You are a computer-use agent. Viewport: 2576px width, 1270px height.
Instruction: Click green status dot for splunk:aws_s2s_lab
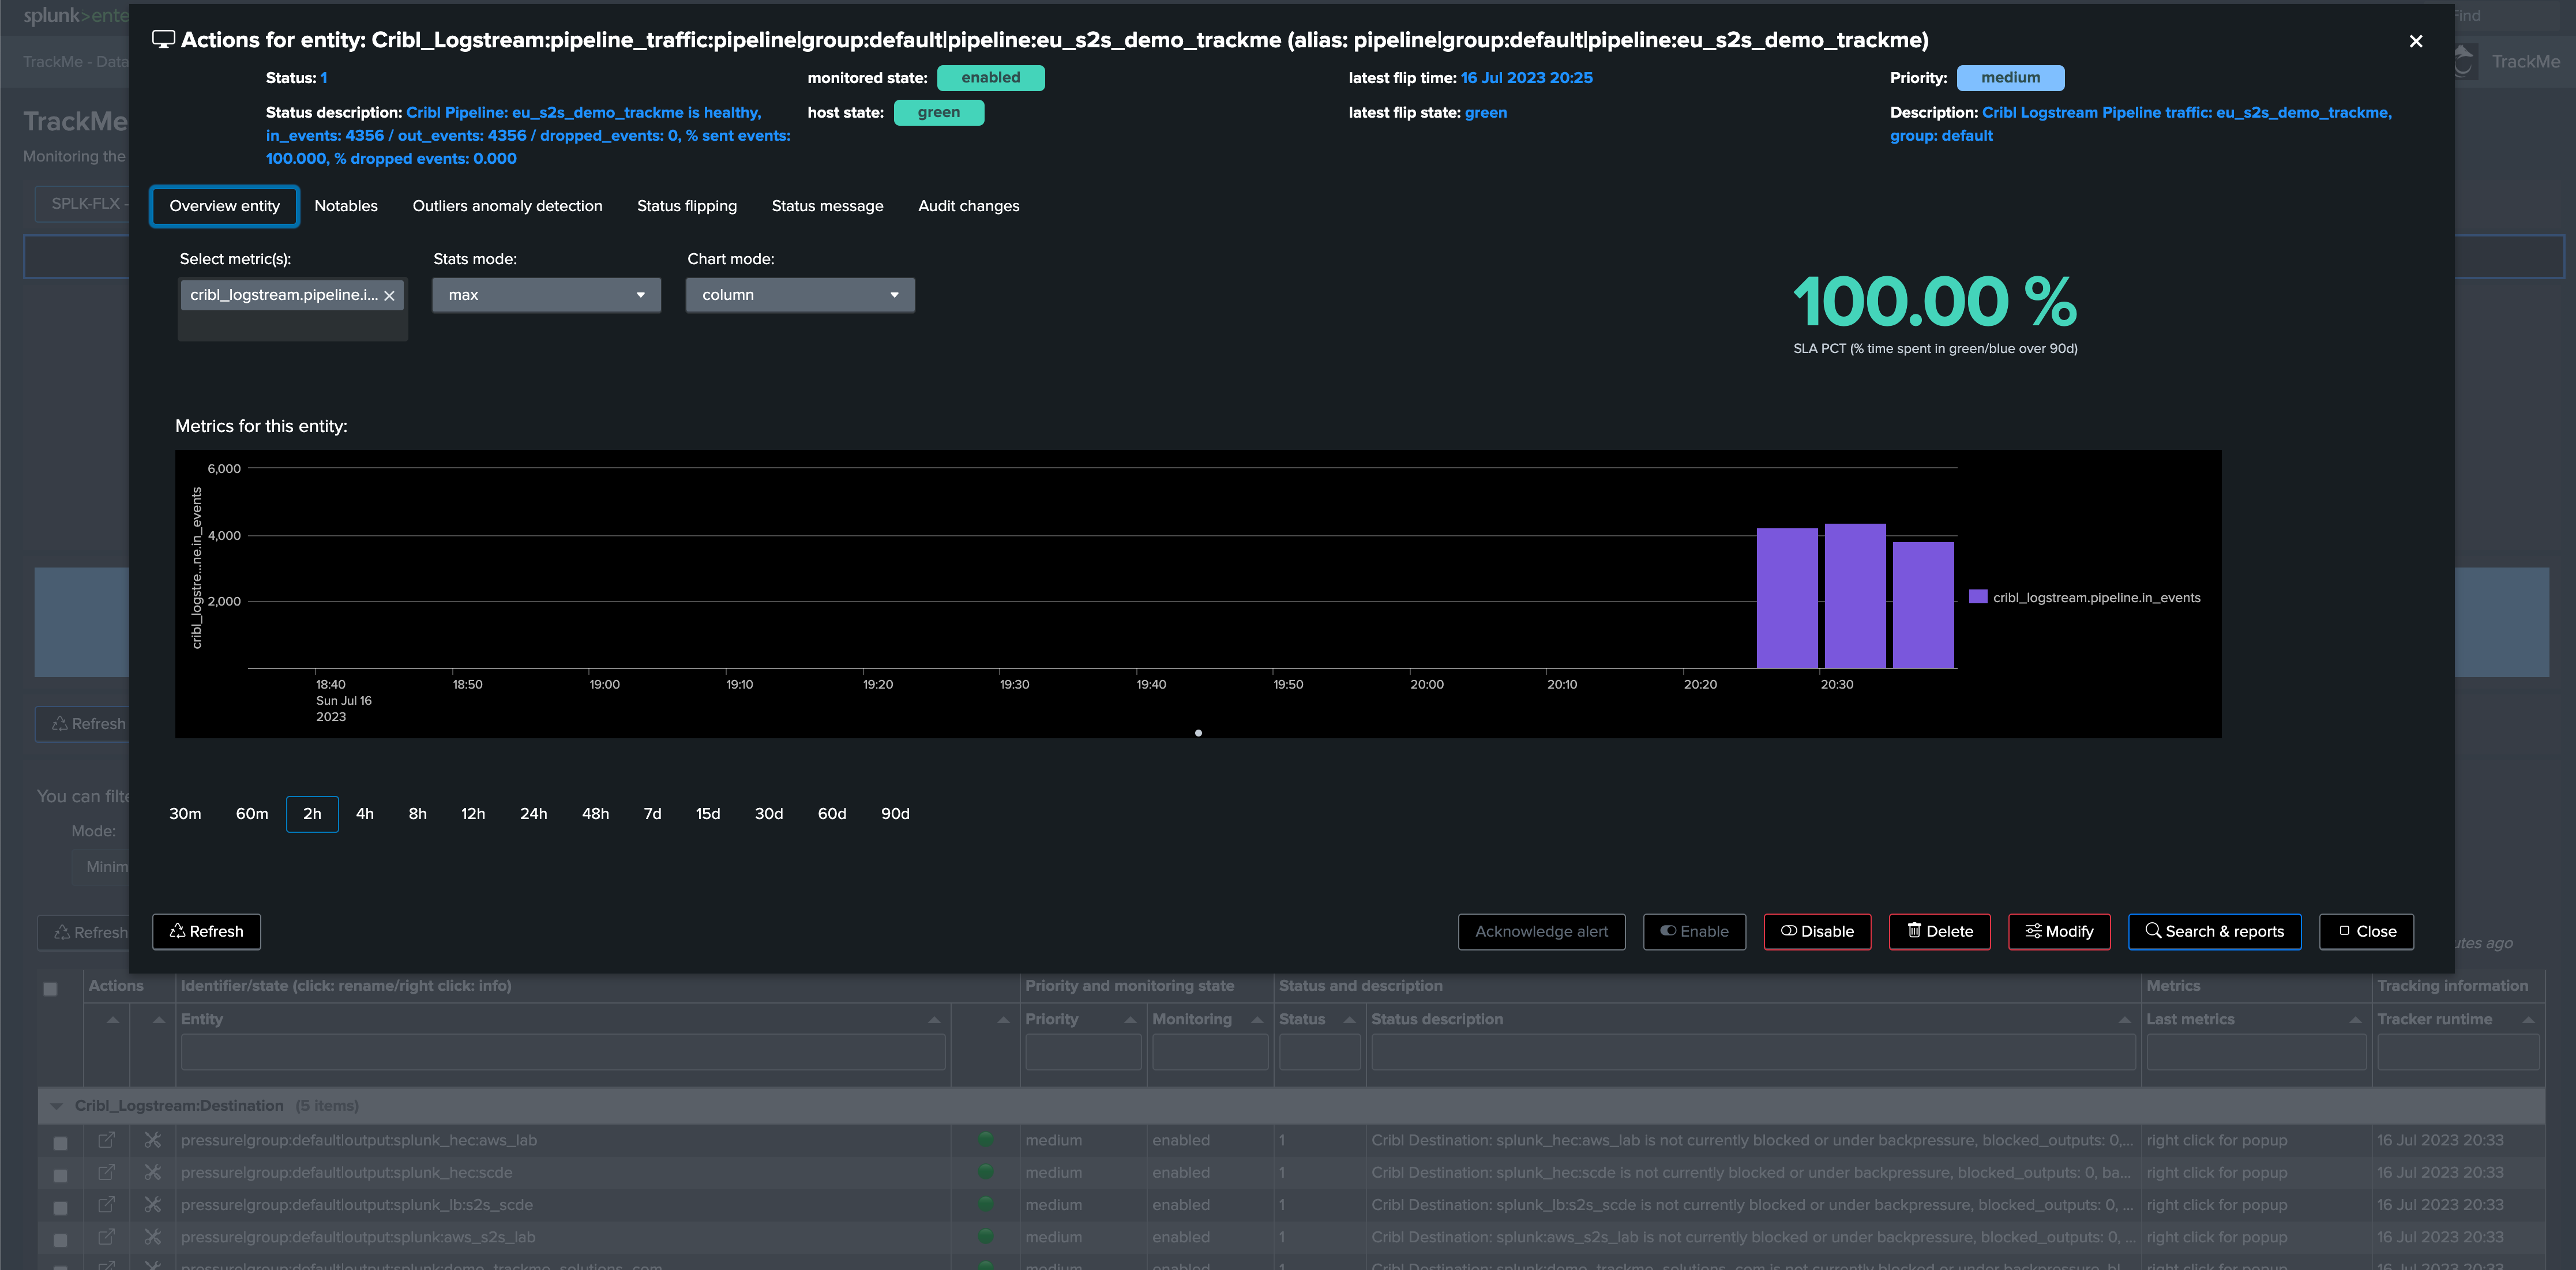click(x=986, y=1236)
